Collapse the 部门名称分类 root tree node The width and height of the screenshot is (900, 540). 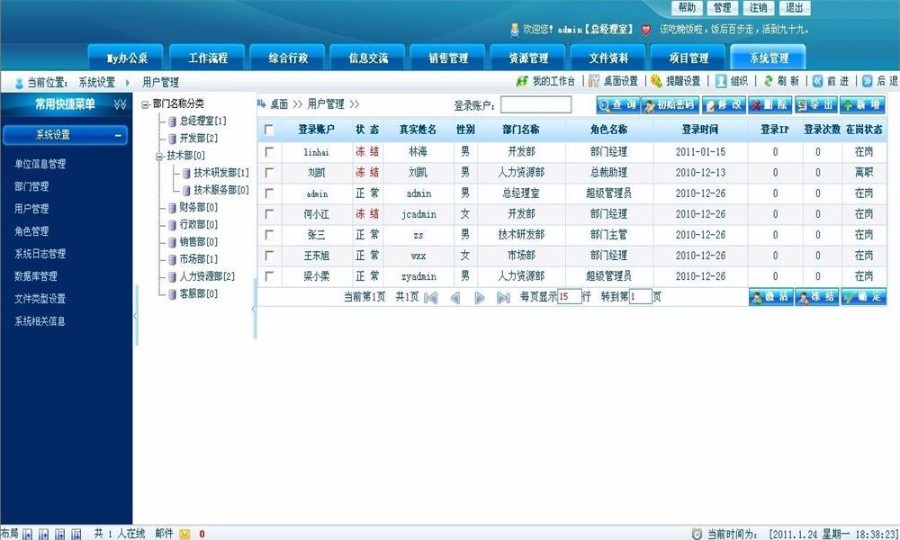146,104
